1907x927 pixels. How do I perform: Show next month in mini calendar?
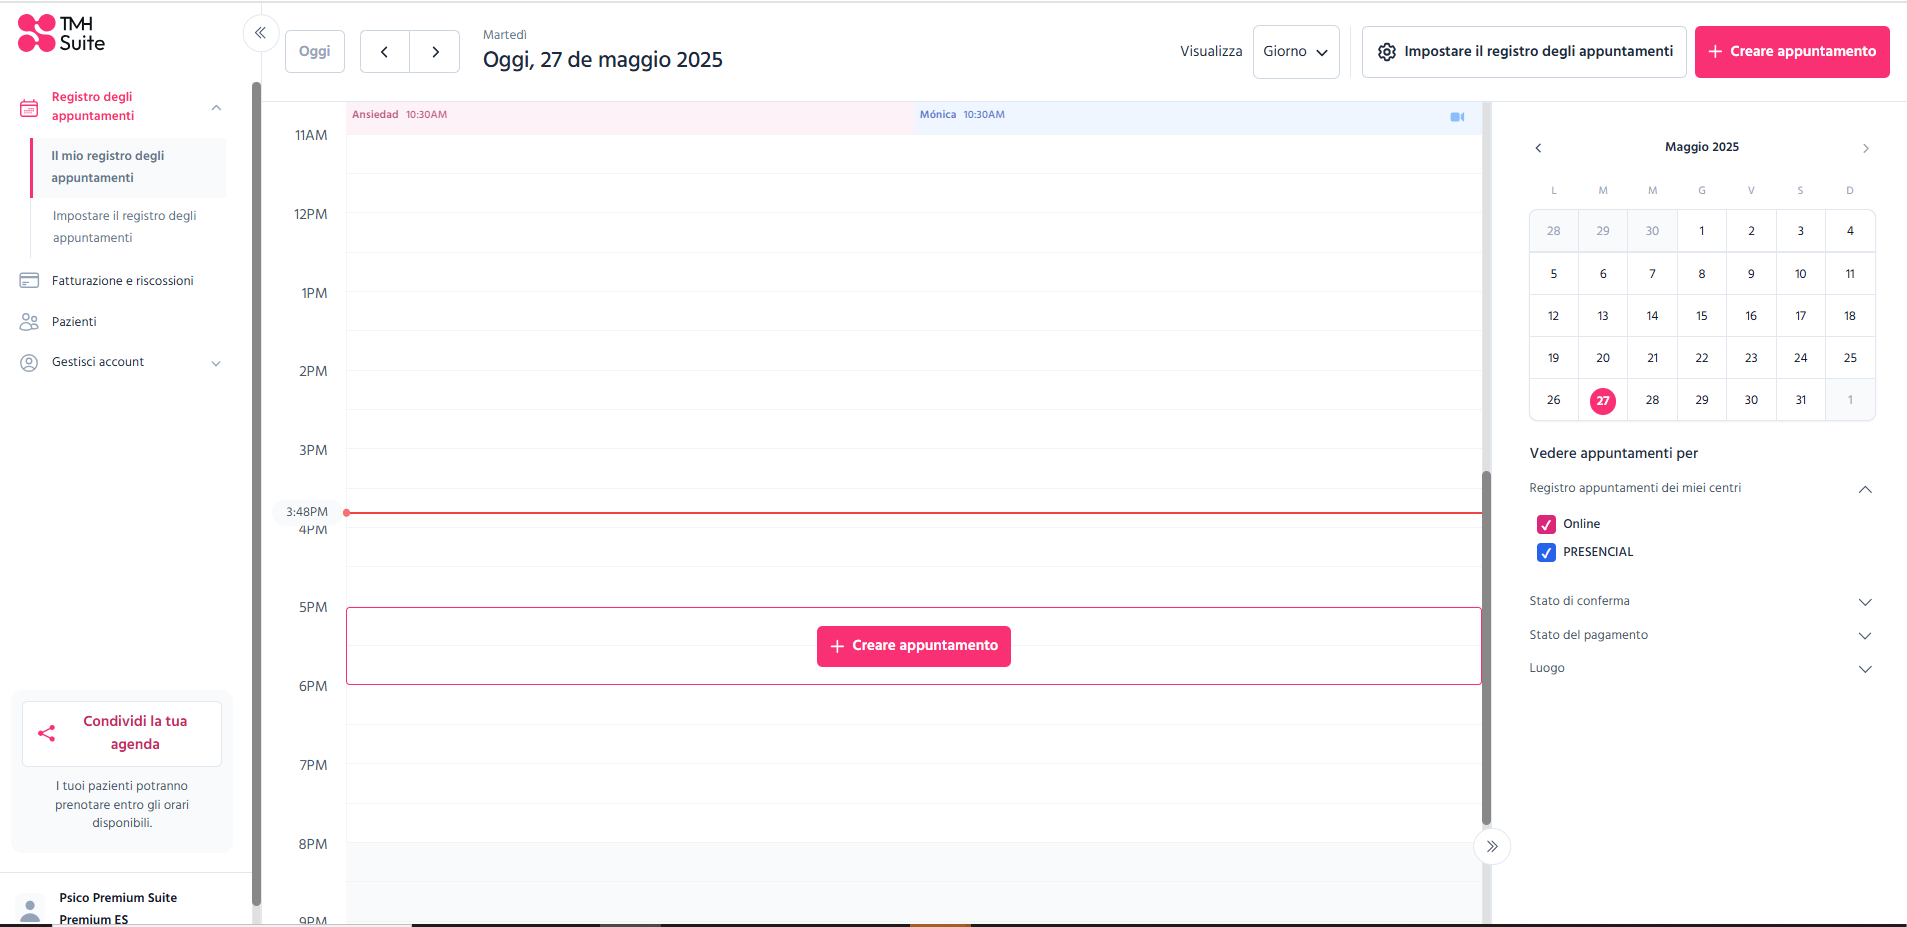pos(1865,148)
